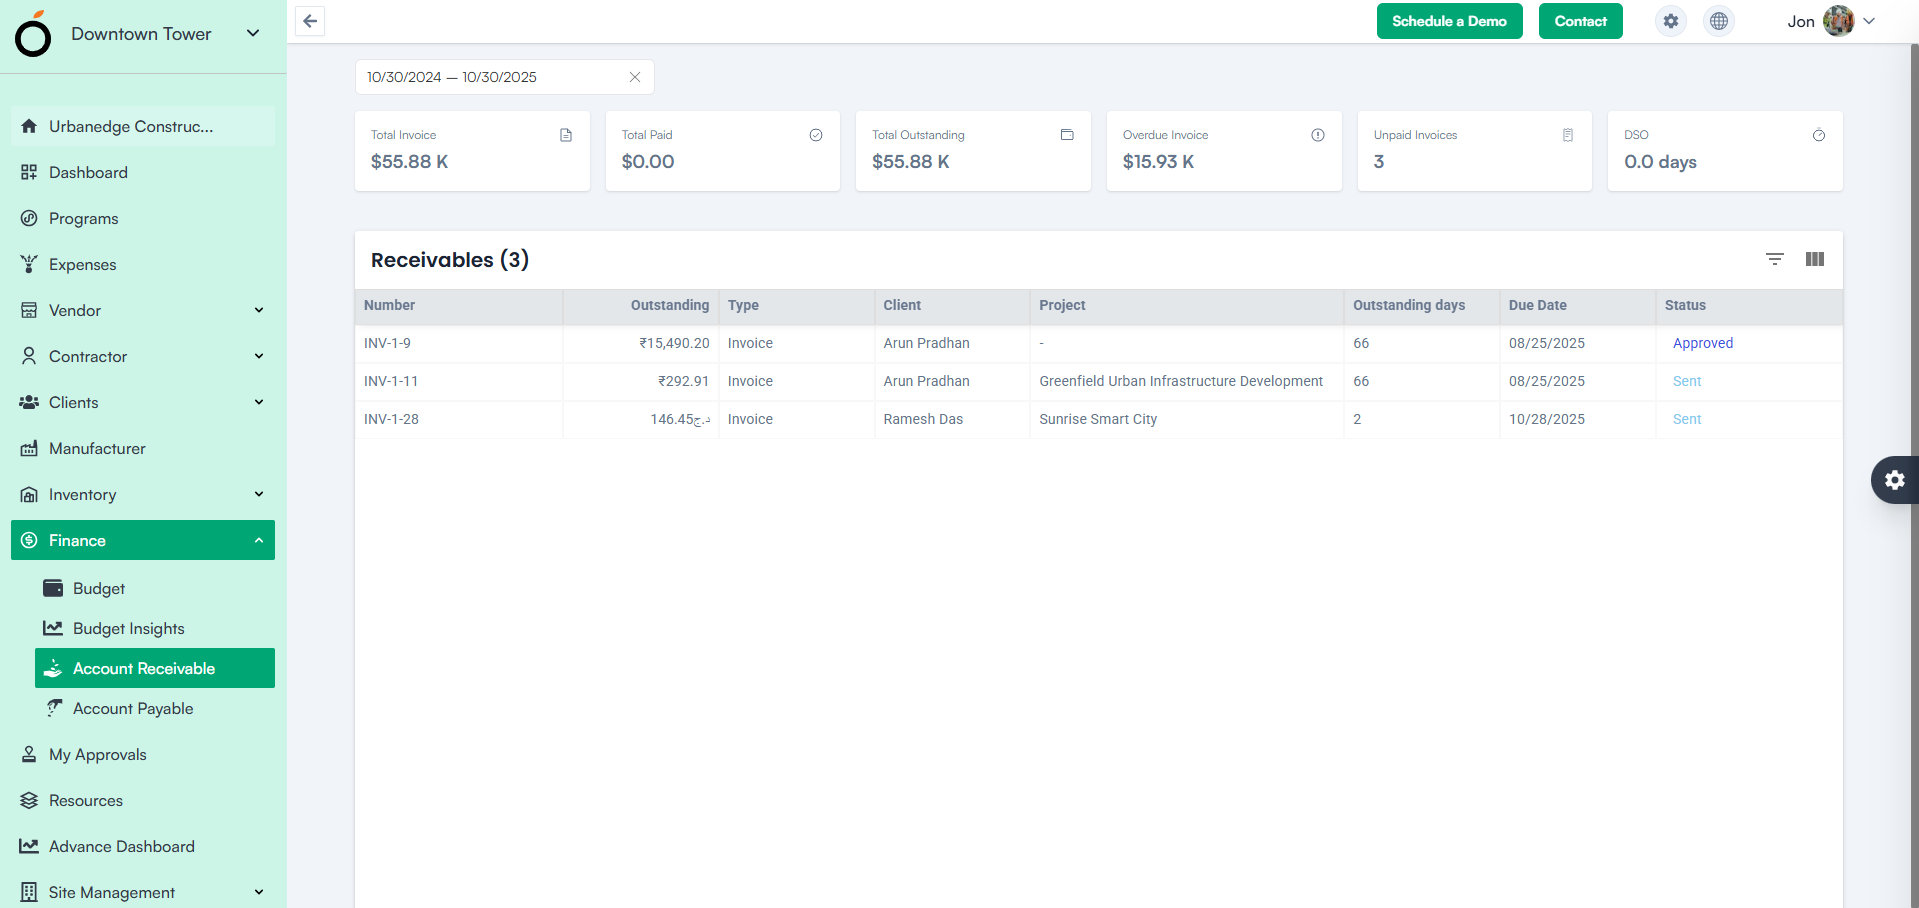Expand the Clients sidebar section

pyautogui.click(x=259, y=402)
